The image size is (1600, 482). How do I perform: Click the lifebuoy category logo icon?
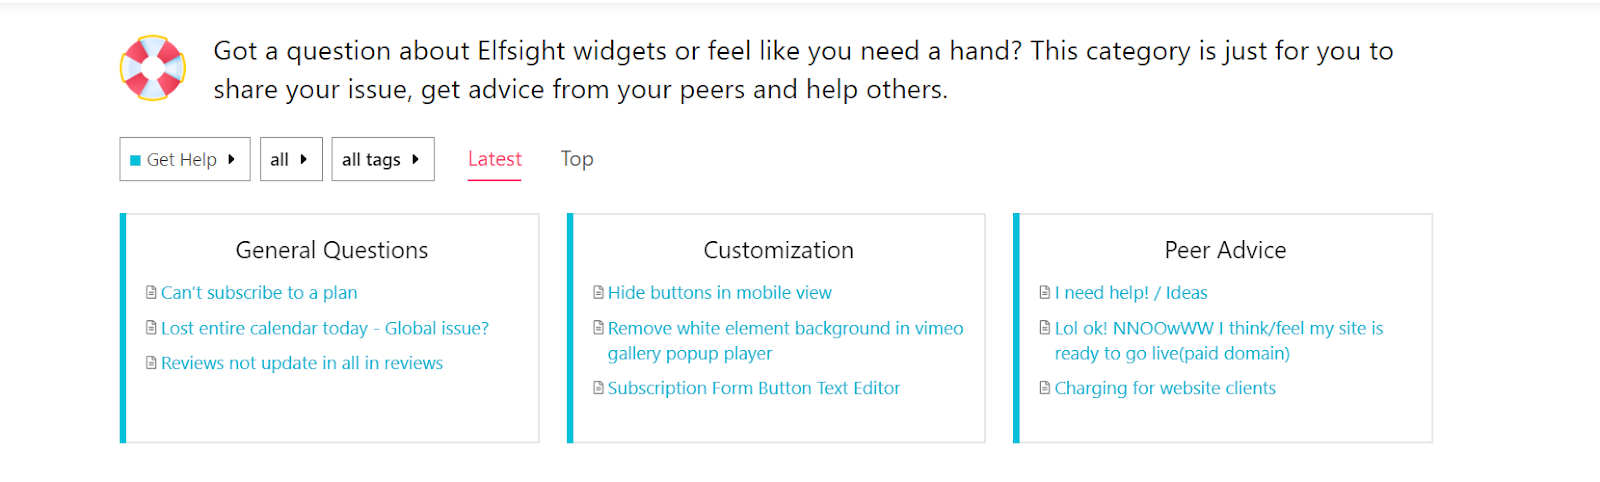point(153,68)
